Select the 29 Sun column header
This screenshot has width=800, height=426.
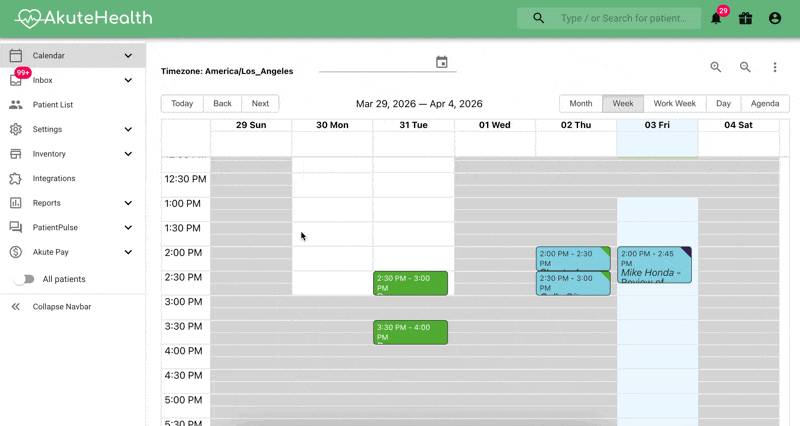(251, 125)
